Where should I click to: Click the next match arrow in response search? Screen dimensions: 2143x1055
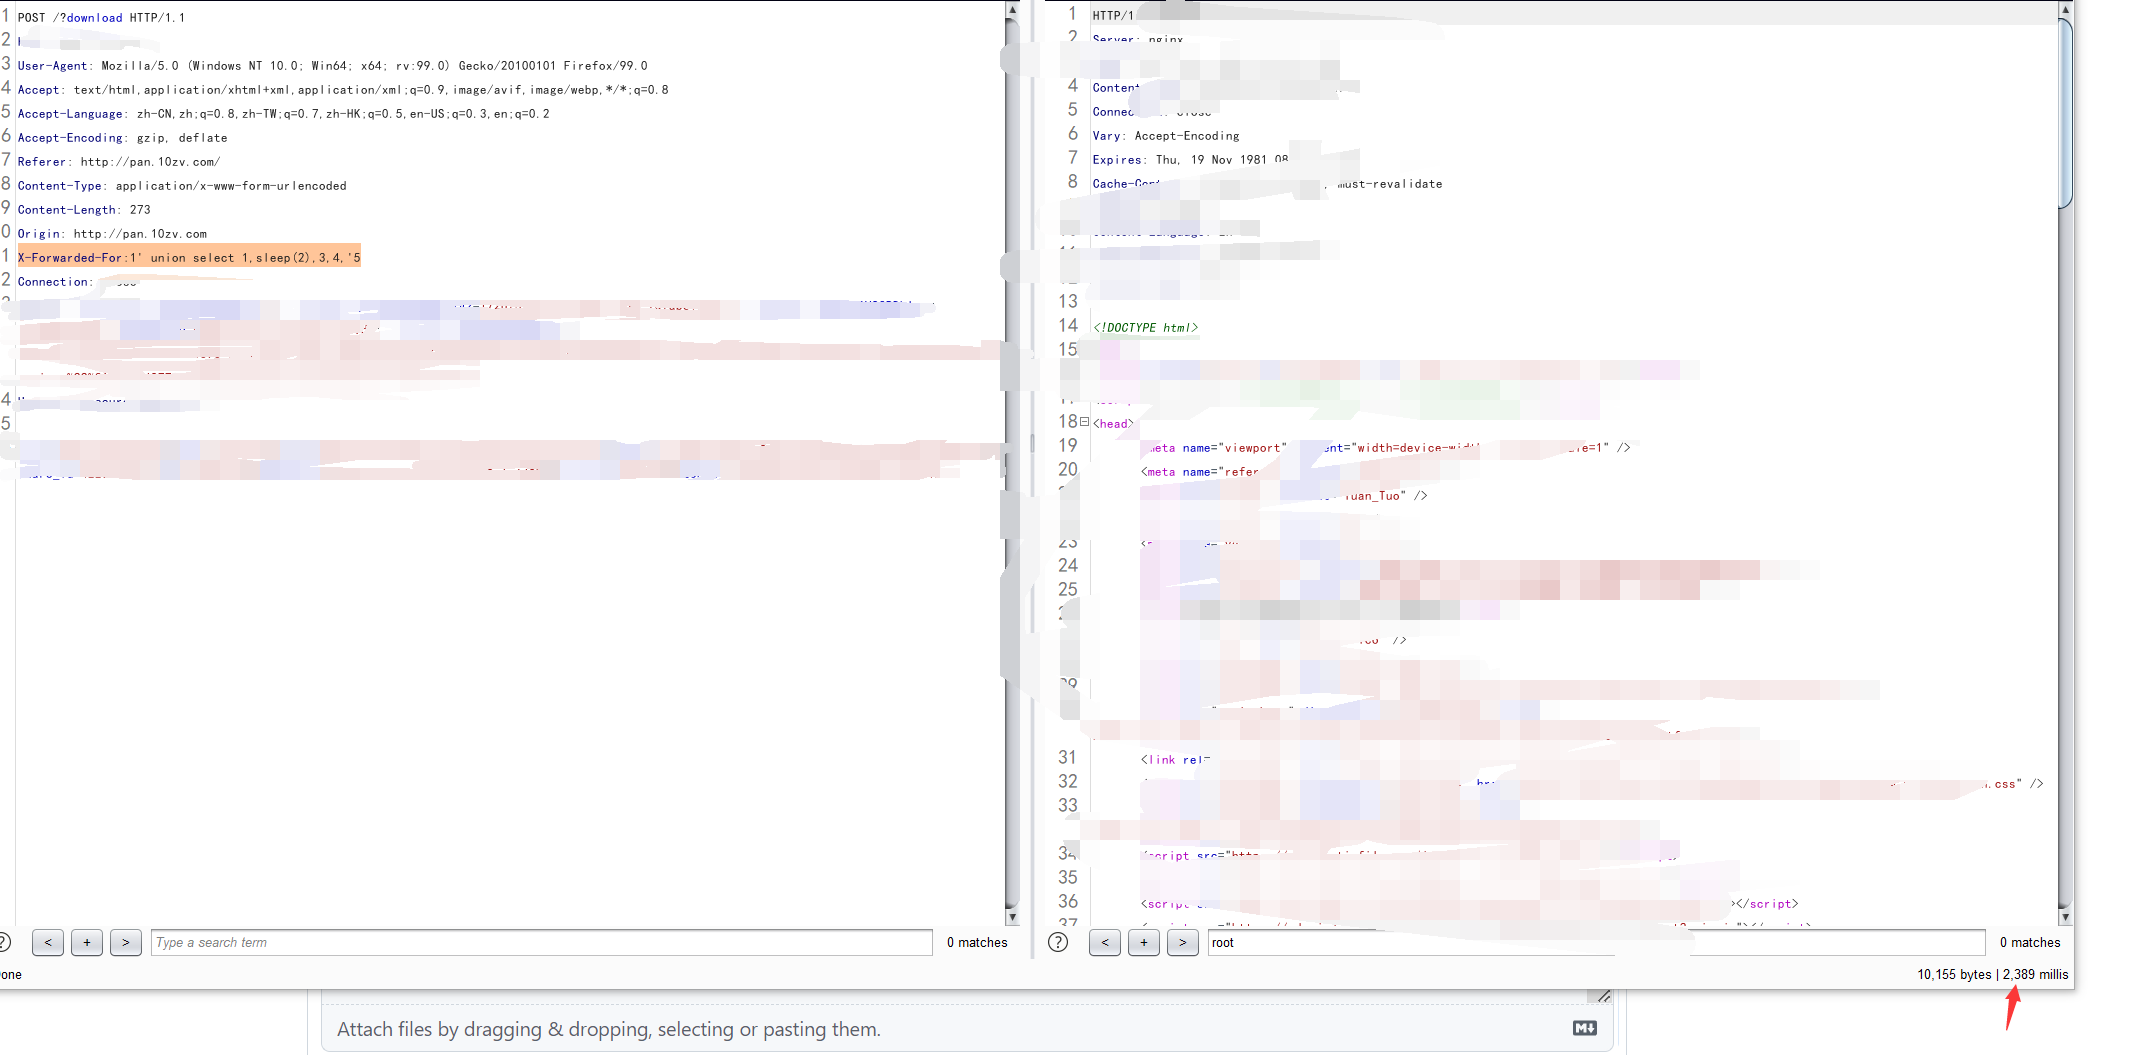pyautogui.click(x=1182, y=942)
